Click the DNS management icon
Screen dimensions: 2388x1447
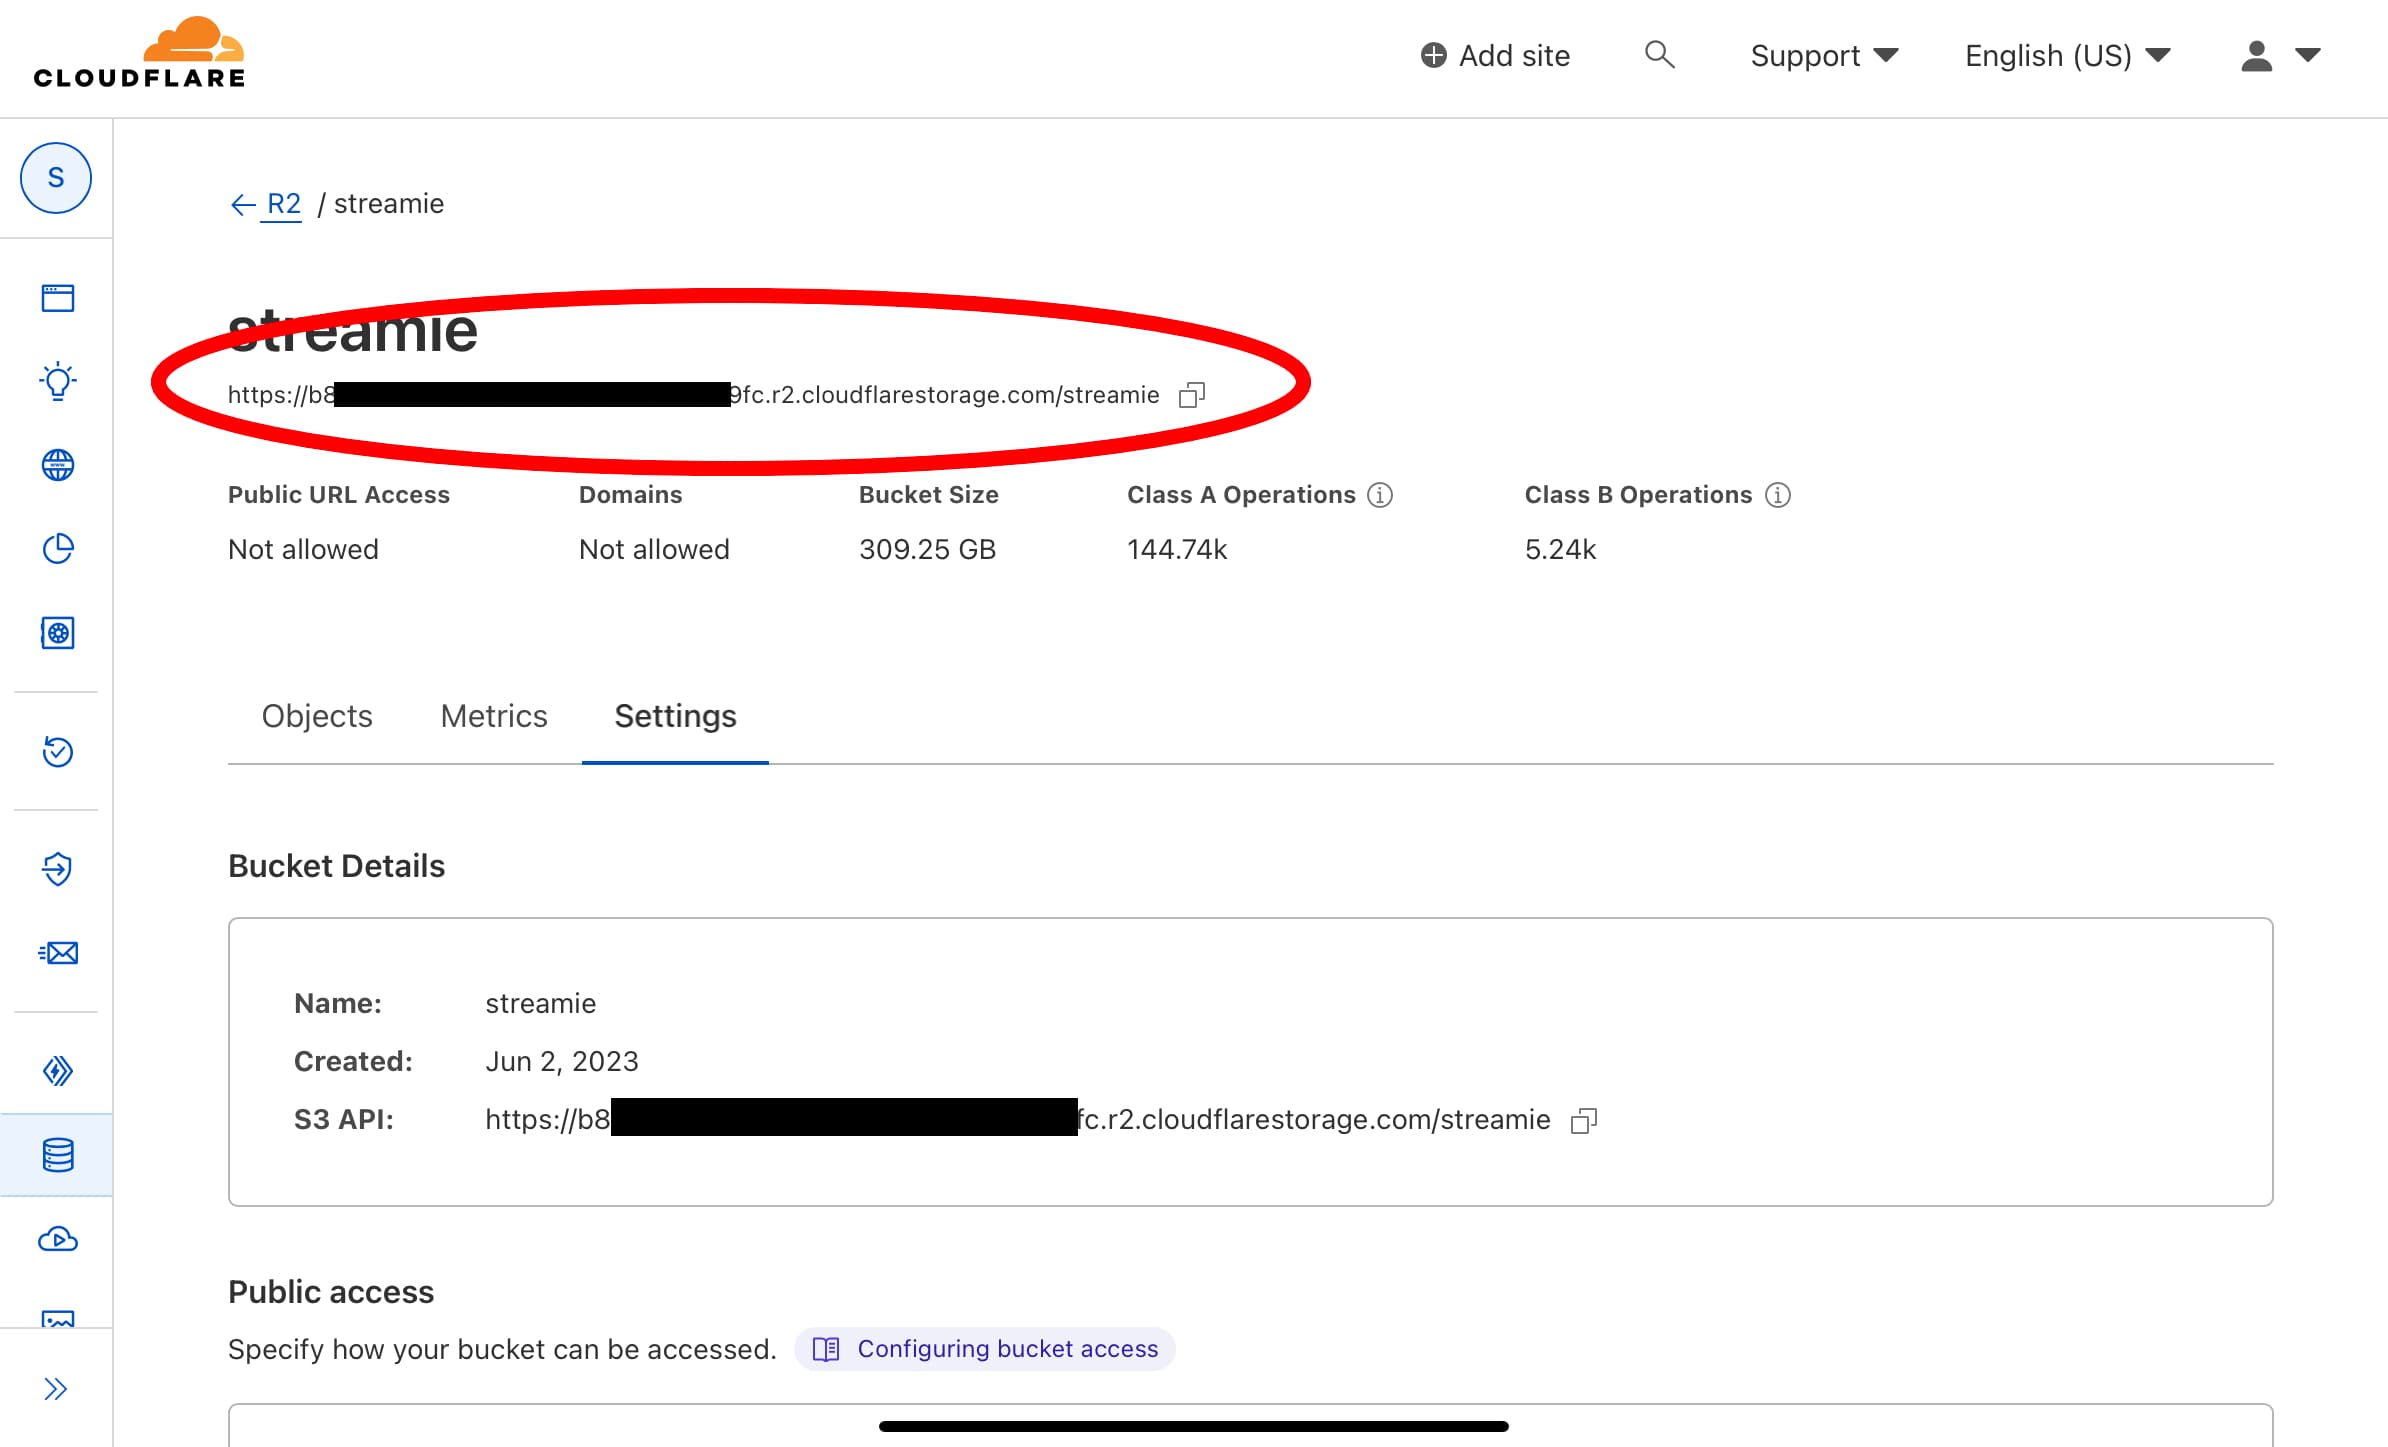(x=56, y=464)
